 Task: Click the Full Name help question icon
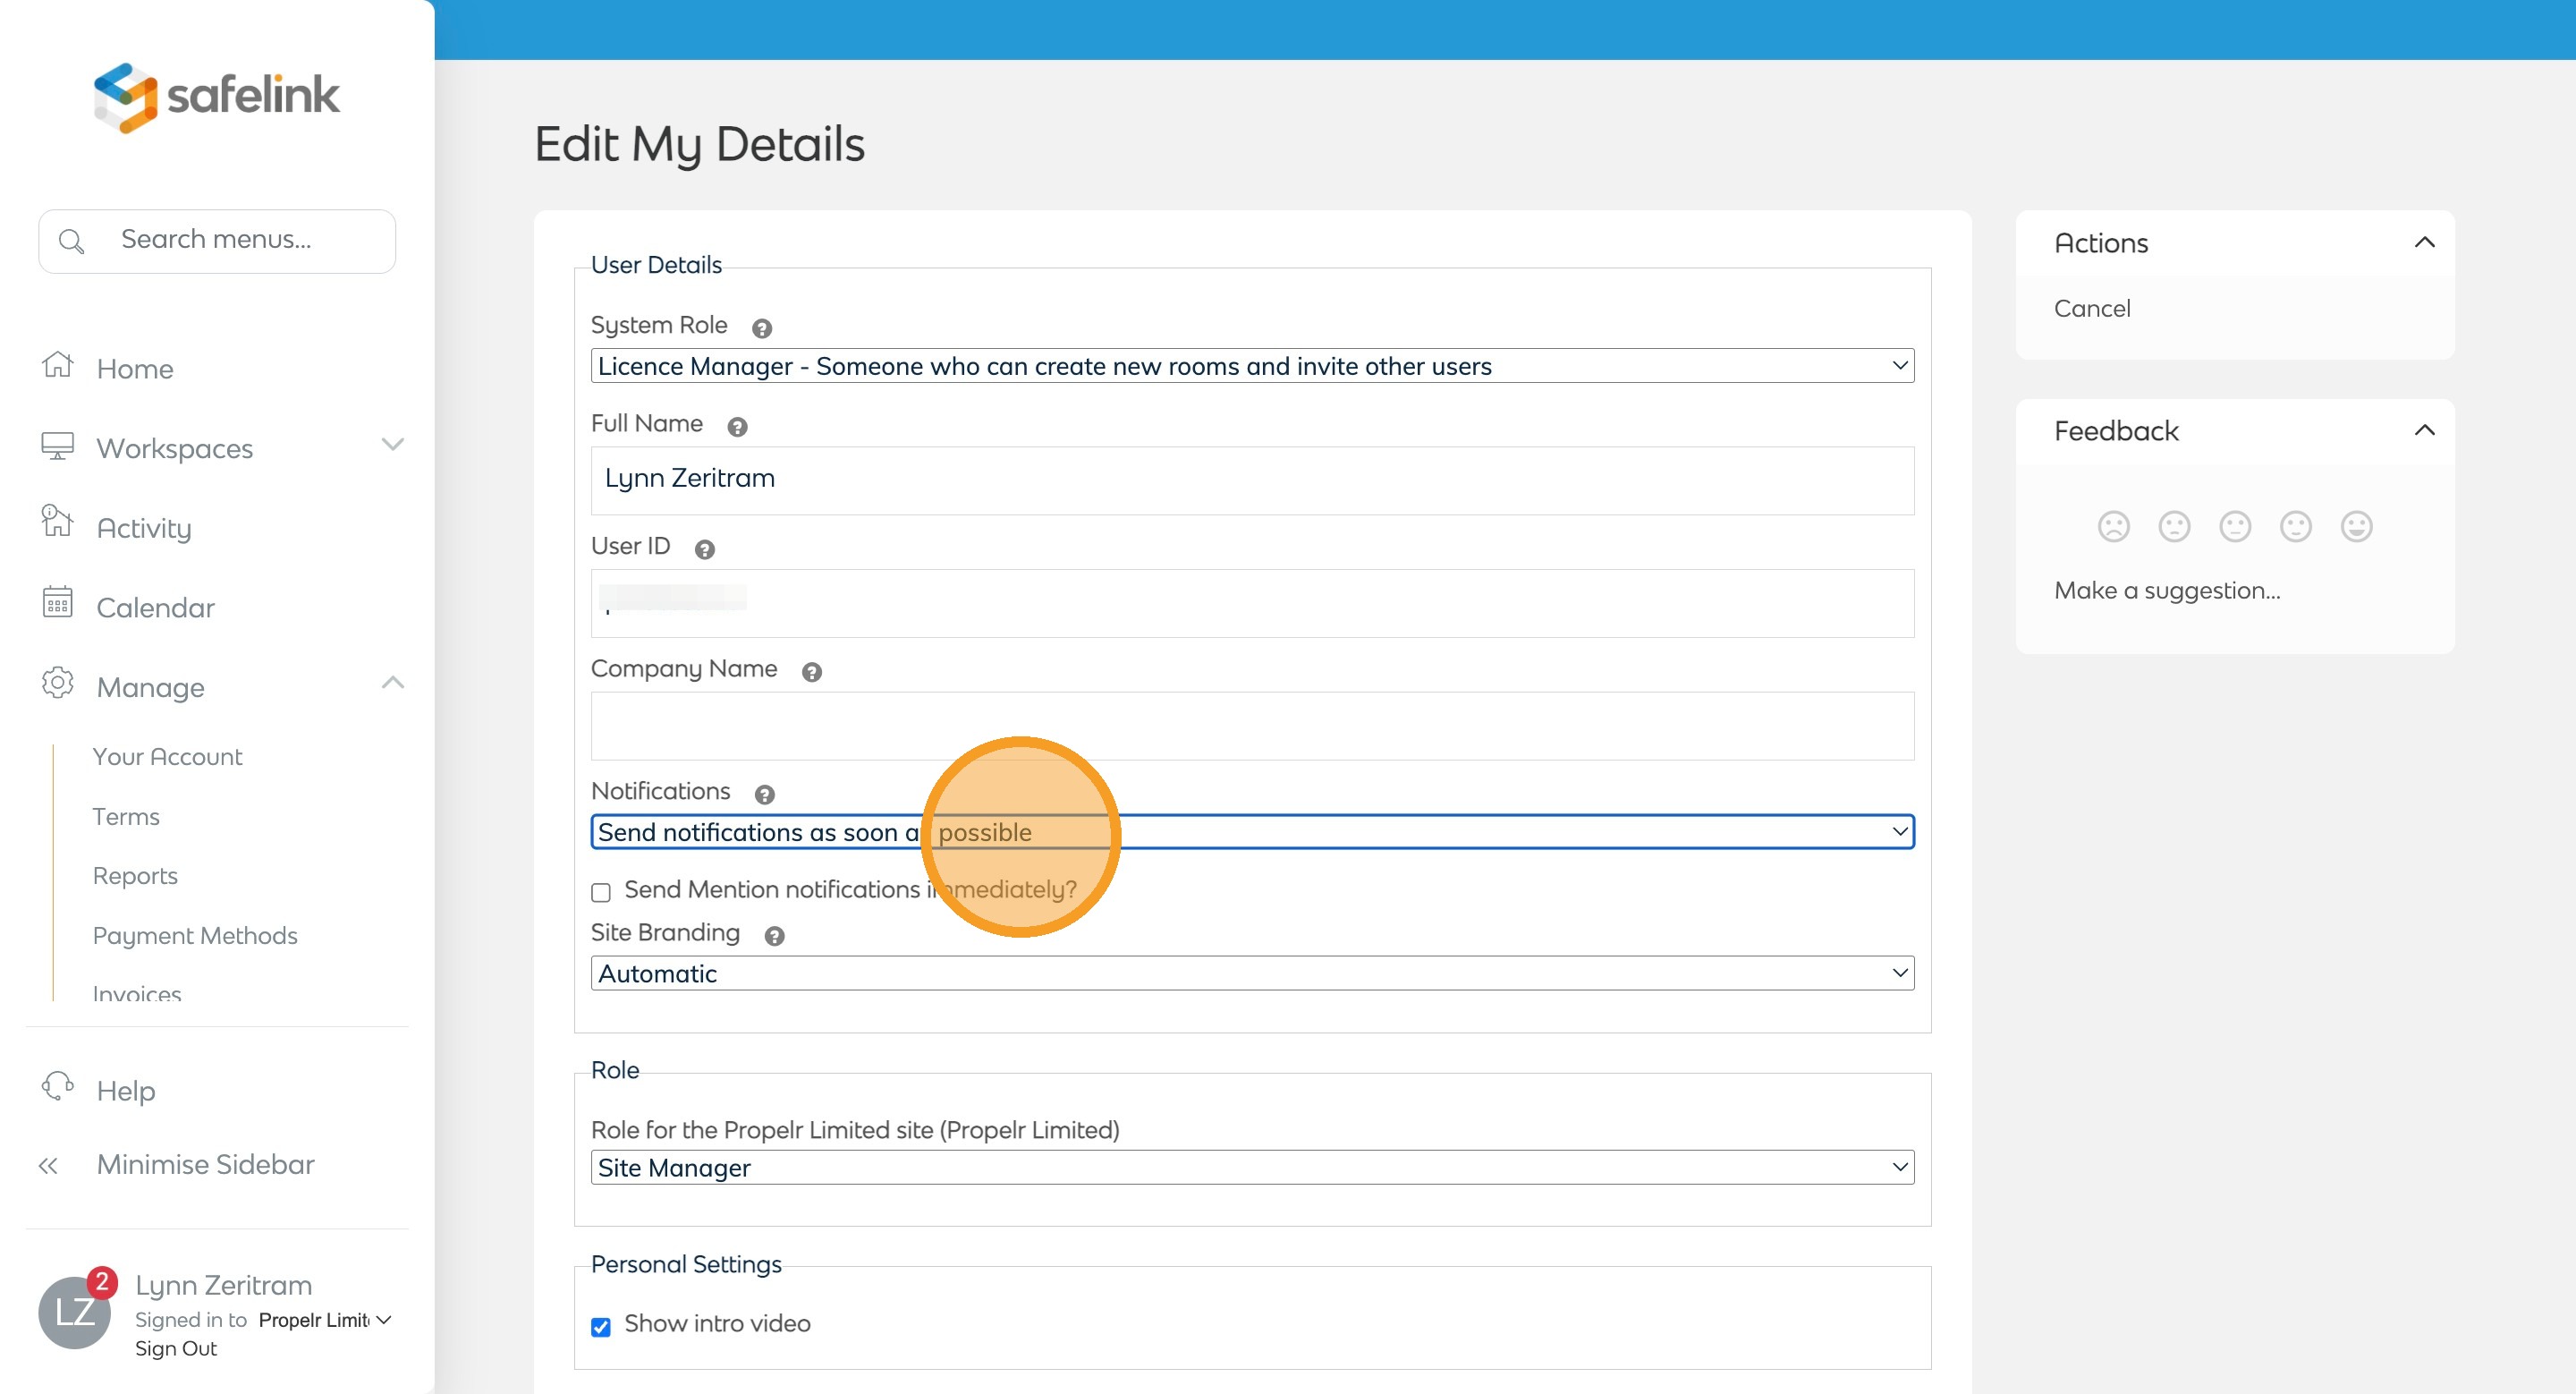[x=737, y=427]
